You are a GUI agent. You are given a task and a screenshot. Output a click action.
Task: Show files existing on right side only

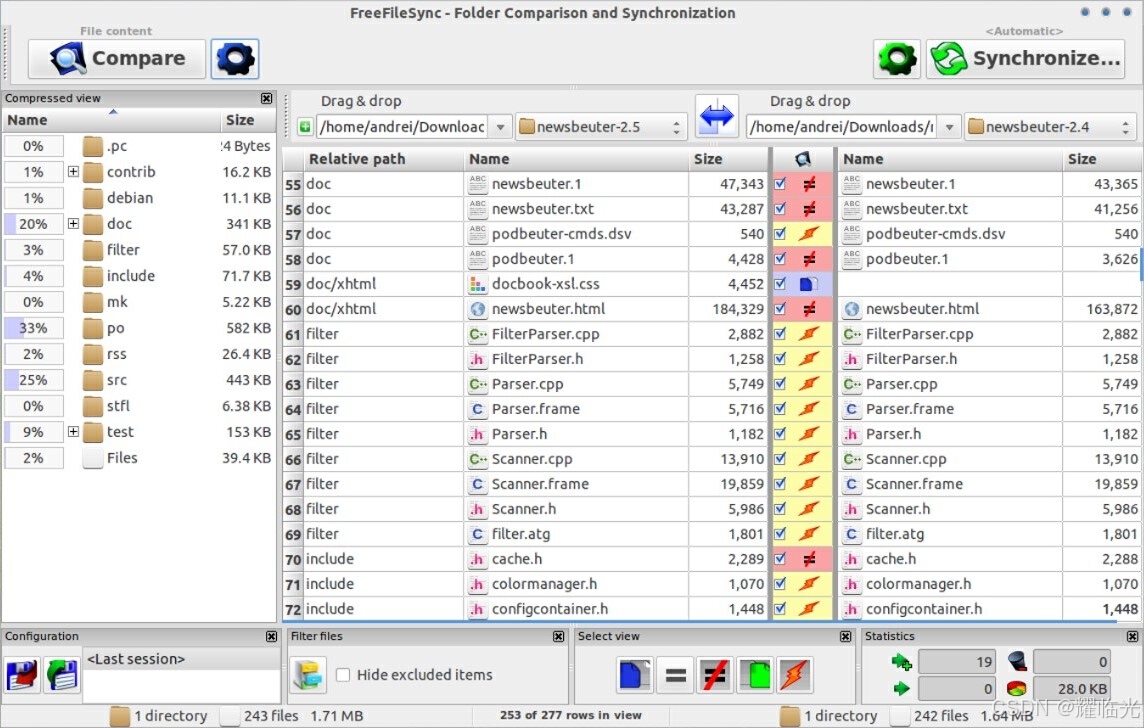[754, 675]
